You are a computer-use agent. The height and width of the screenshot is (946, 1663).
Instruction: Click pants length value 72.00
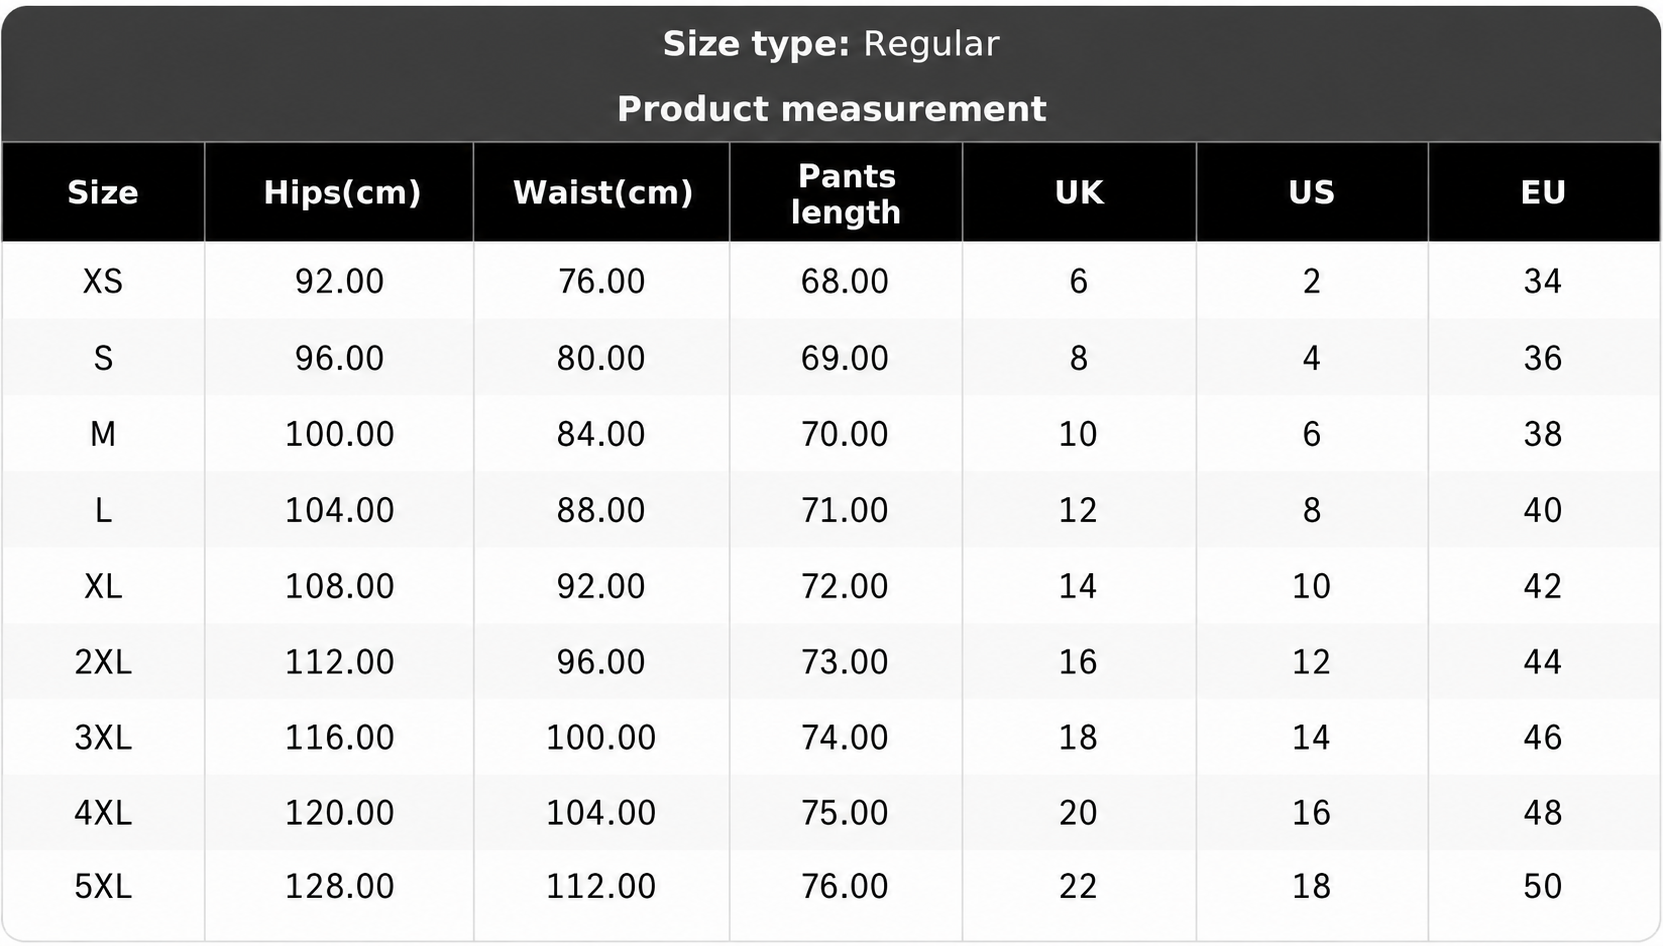click(x=845, y=586)
